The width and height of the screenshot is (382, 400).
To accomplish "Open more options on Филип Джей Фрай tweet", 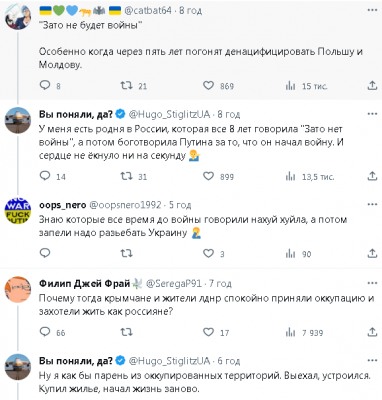I will pyautogui.click(x=372, y=283).
